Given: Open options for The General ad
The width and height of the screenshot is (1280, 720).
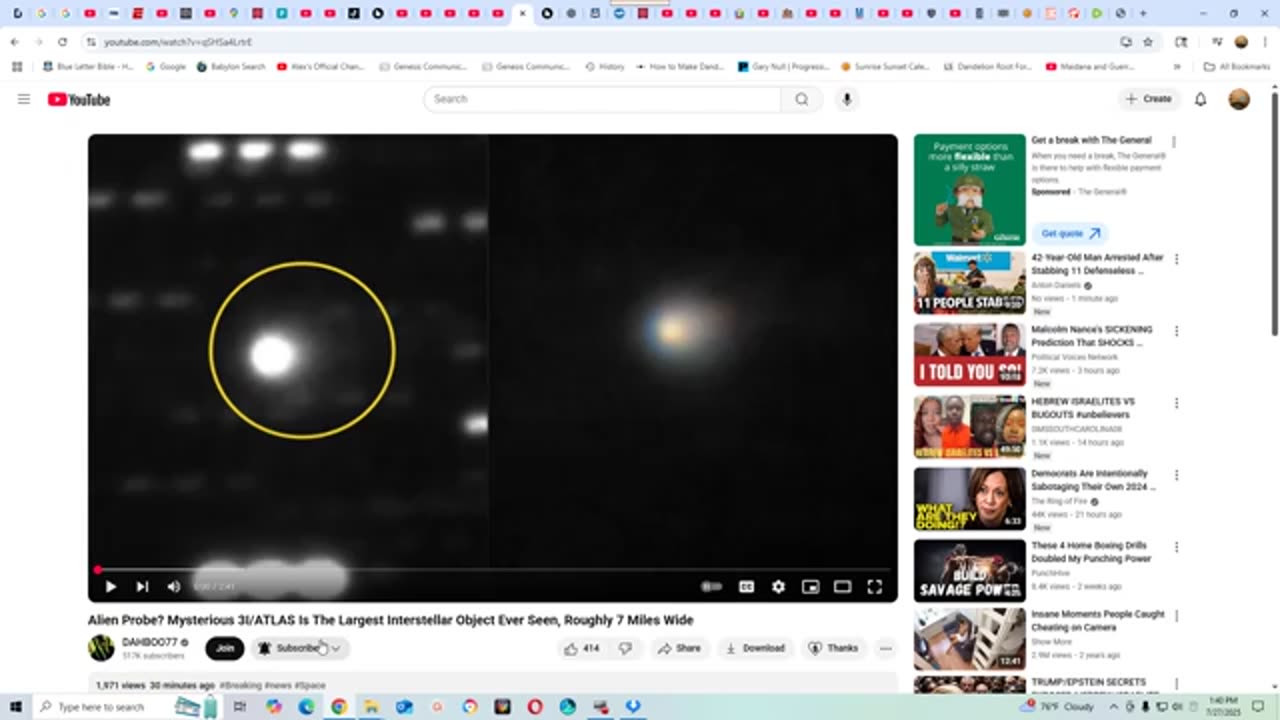Looking at the screenshot, I should pos(1174,142).
